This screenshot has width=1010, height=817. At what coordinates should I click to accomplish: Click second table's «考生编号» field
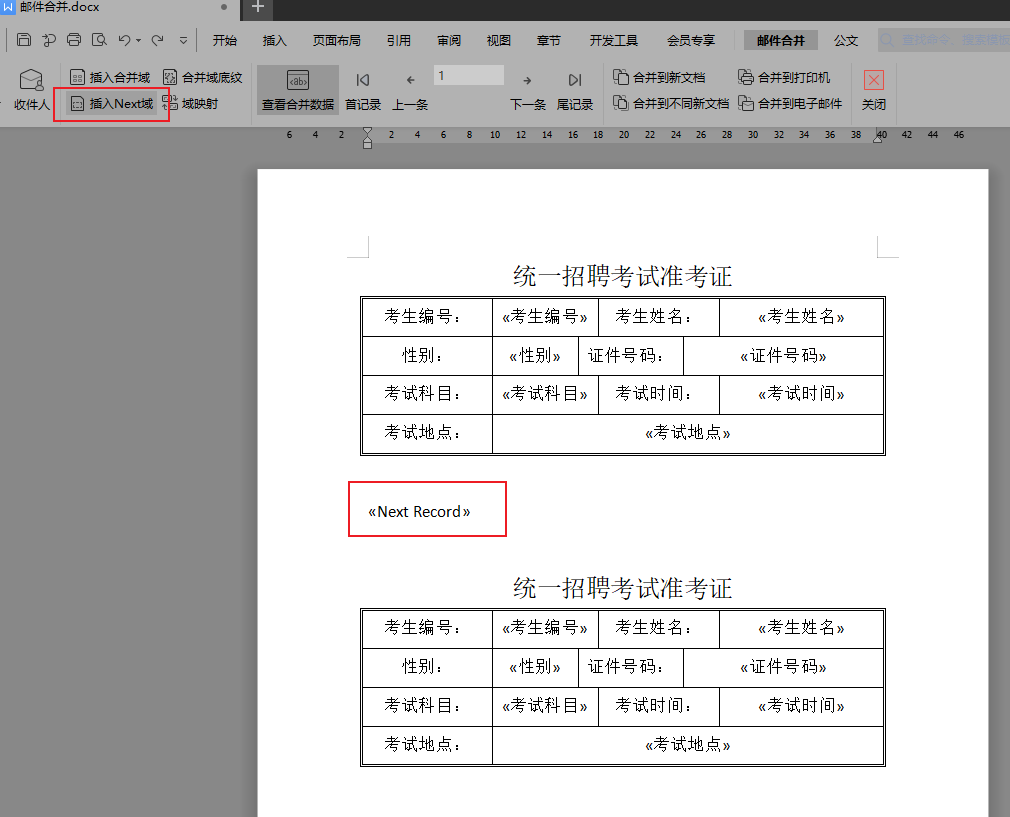point(545,628)
